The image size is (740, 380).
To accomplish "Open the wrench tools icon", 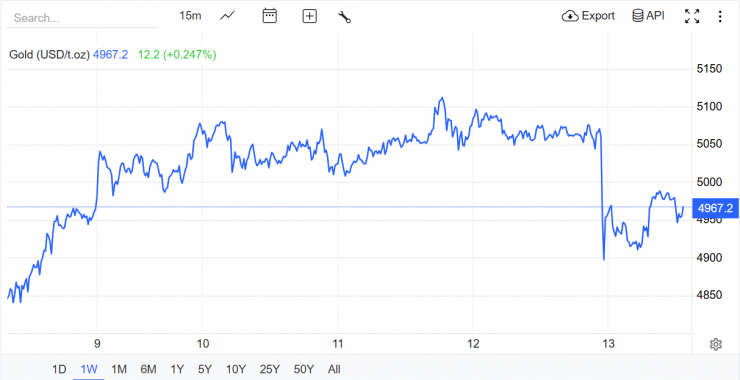I will tap(345, 17).
